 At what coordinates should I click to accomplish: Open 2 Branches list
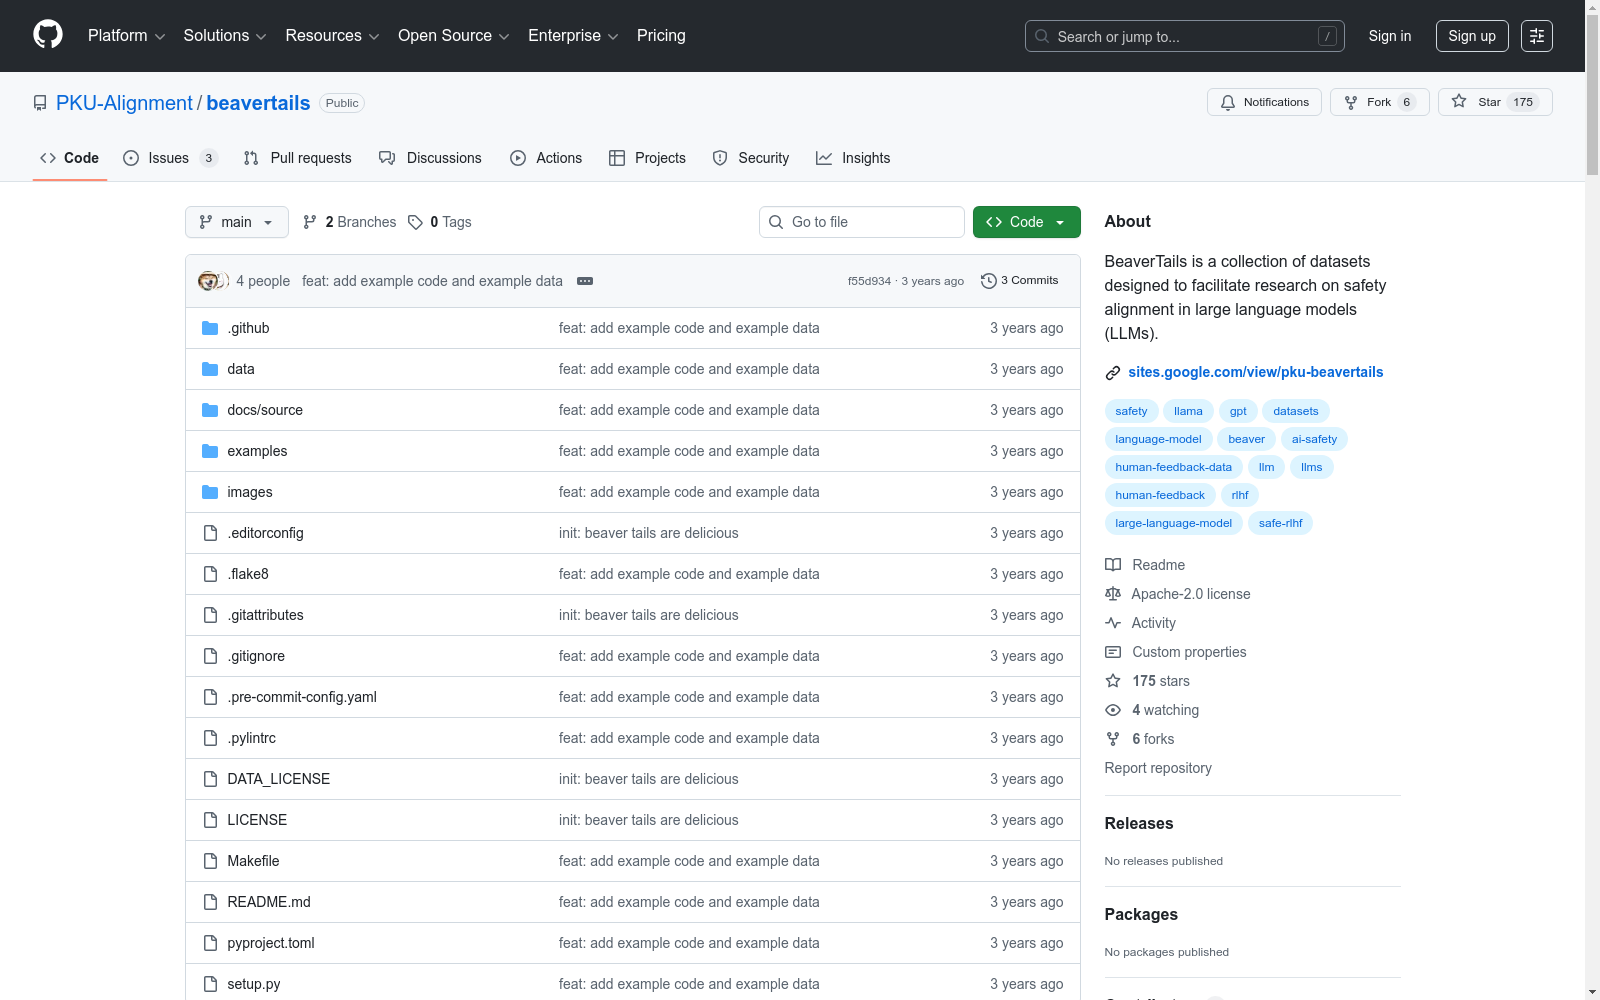point(350,222)
